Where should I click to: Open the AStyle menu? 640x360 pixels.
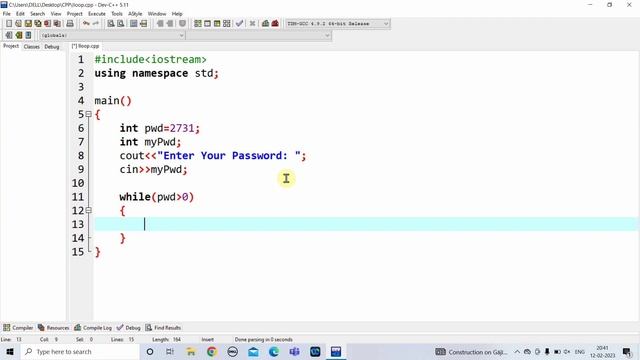click(135, 14)
